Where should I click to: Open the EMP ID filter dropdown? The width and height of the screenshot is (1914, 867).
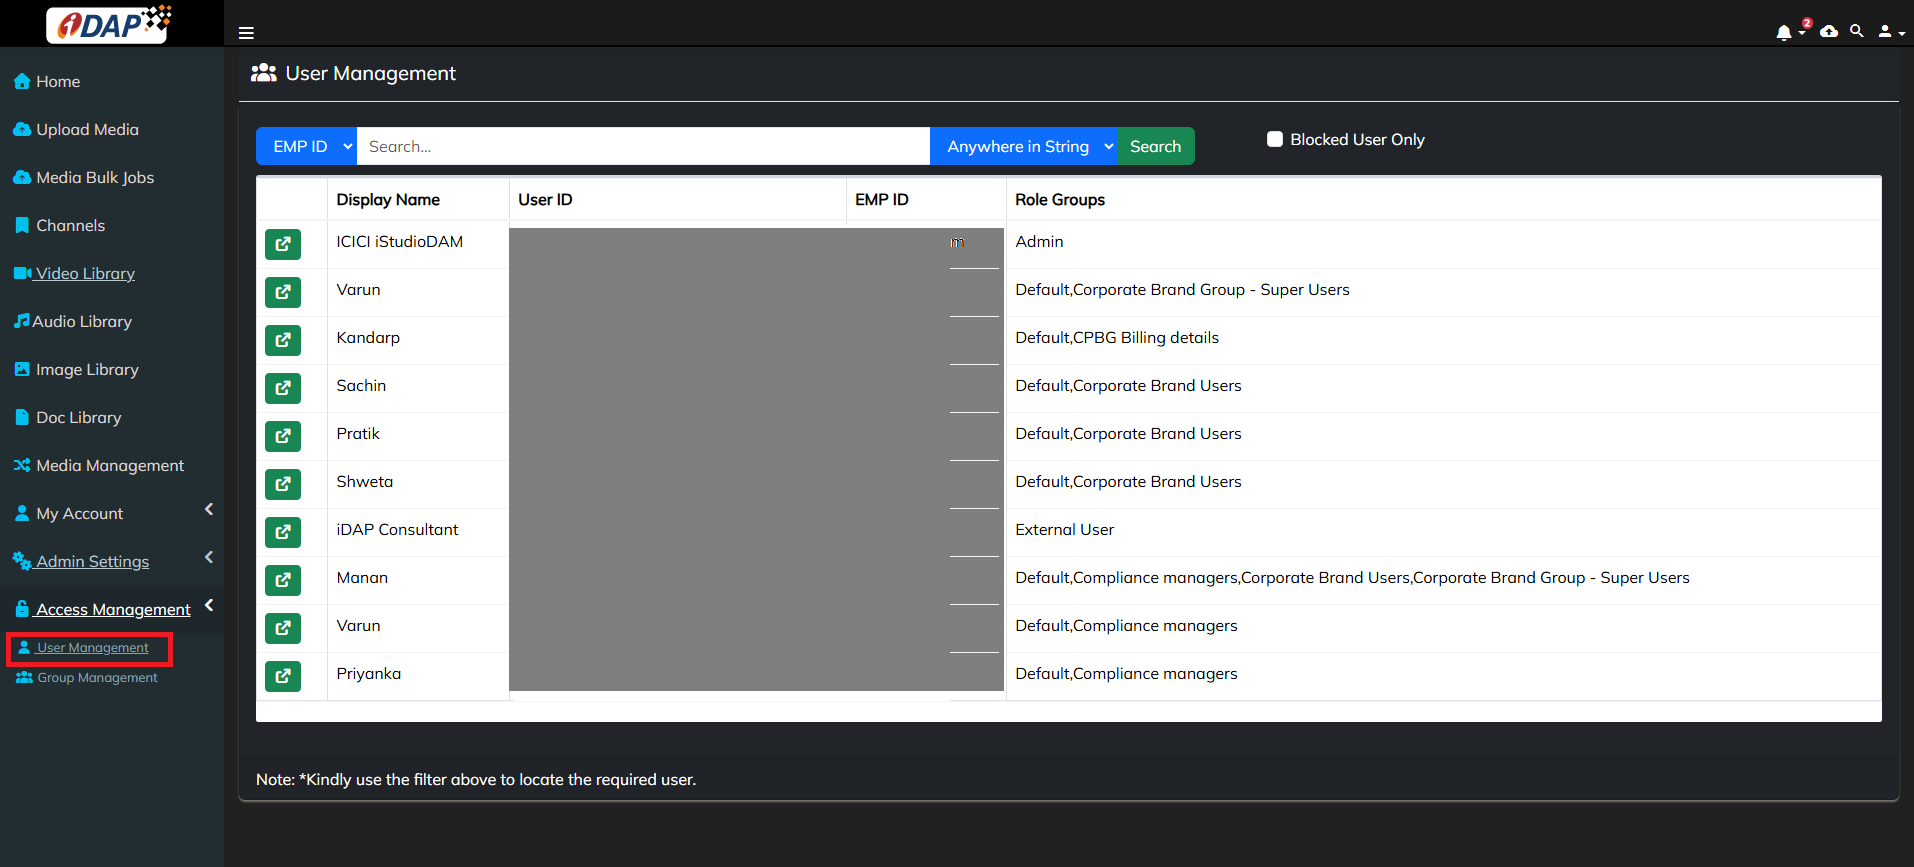click(306, 146)
